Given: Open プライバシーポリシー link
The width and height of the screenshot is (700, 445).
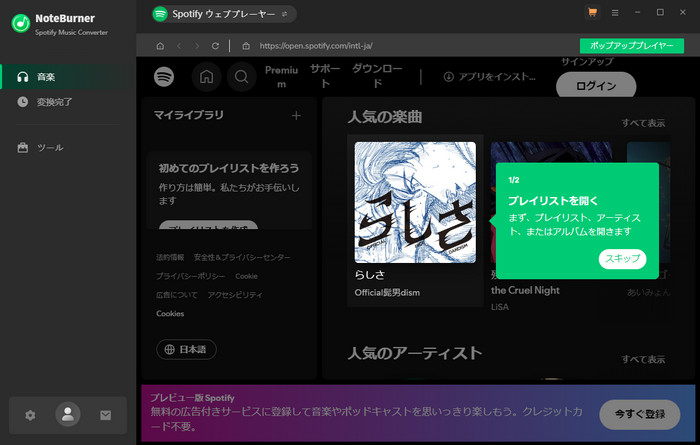Looking at the screenshot, I should (x=191, y=276).
